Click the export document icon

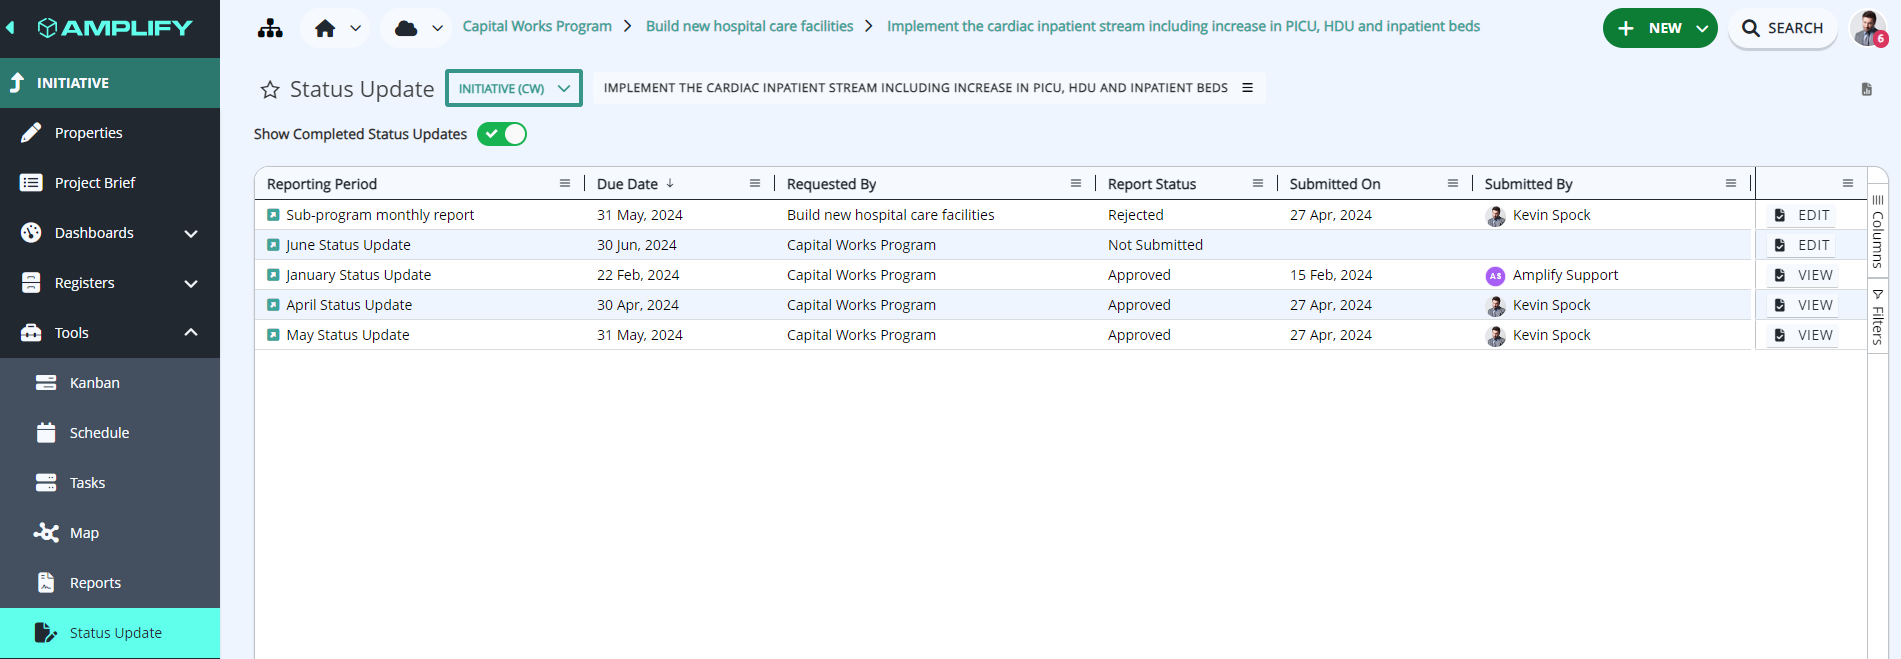click(1866, 90)
